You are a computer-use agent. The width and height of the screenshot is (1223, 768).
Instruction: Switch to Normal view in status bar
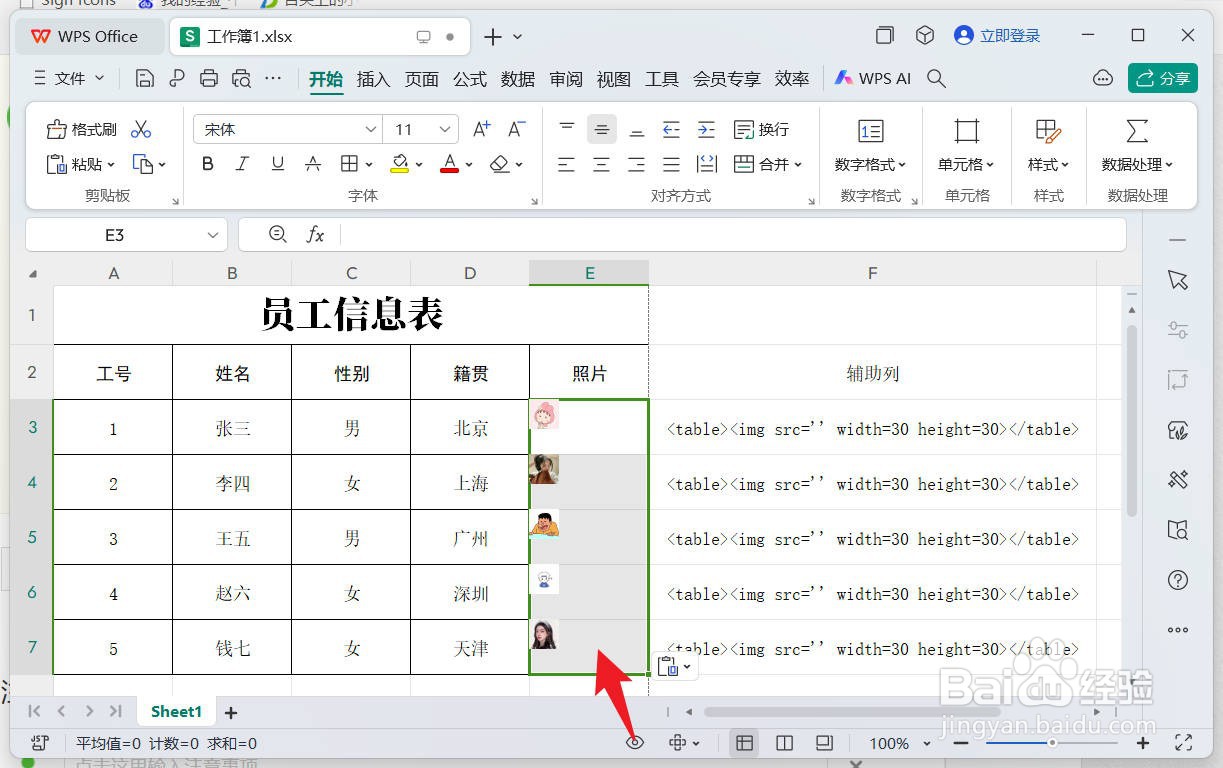(x=744, y=743)
